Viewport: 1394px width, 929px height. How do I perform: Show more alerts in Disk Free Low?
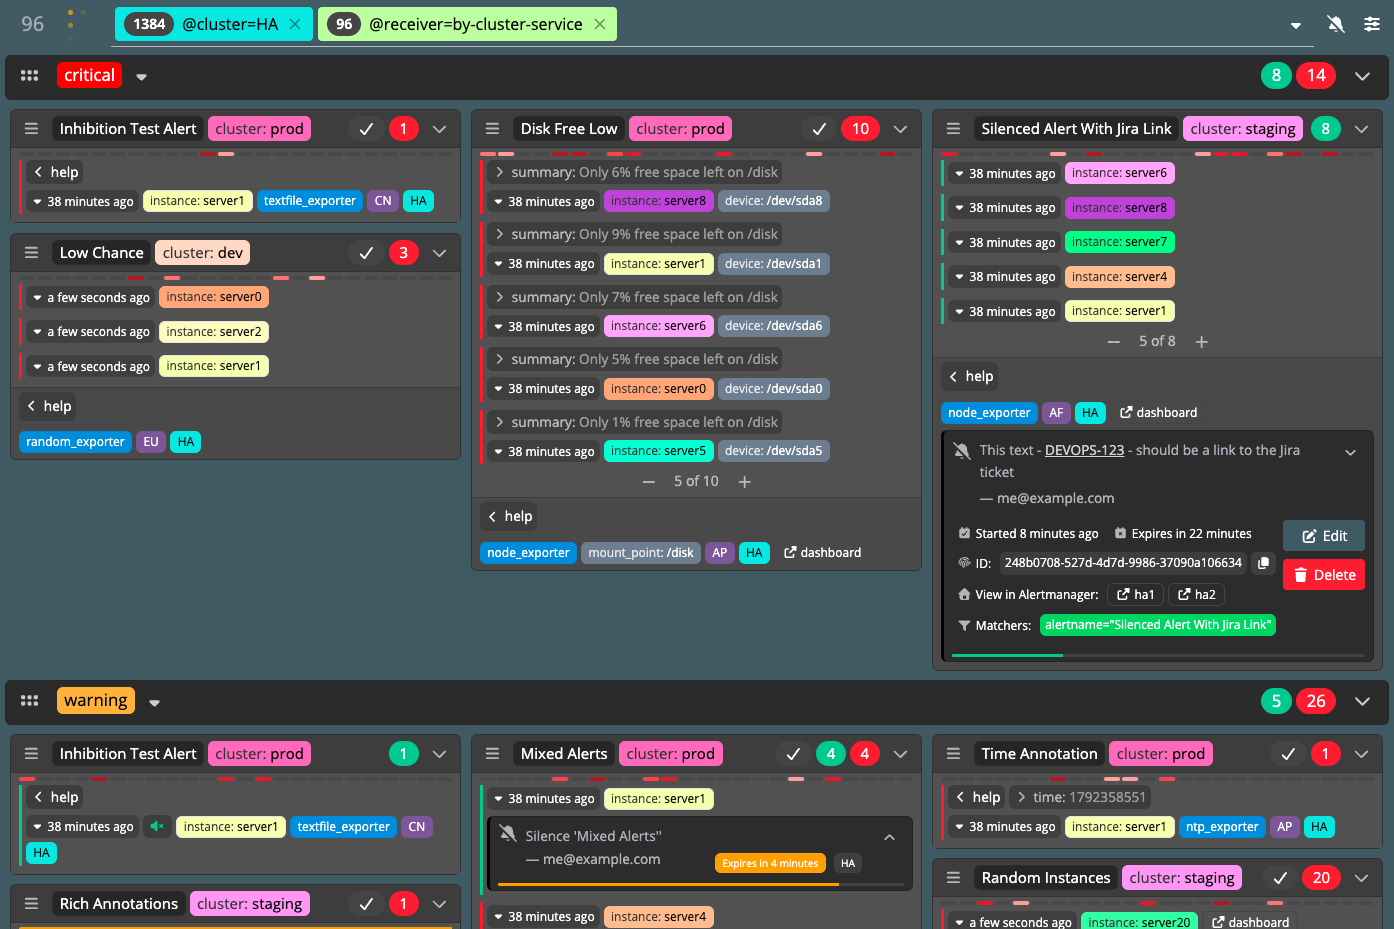coord(744,482)
